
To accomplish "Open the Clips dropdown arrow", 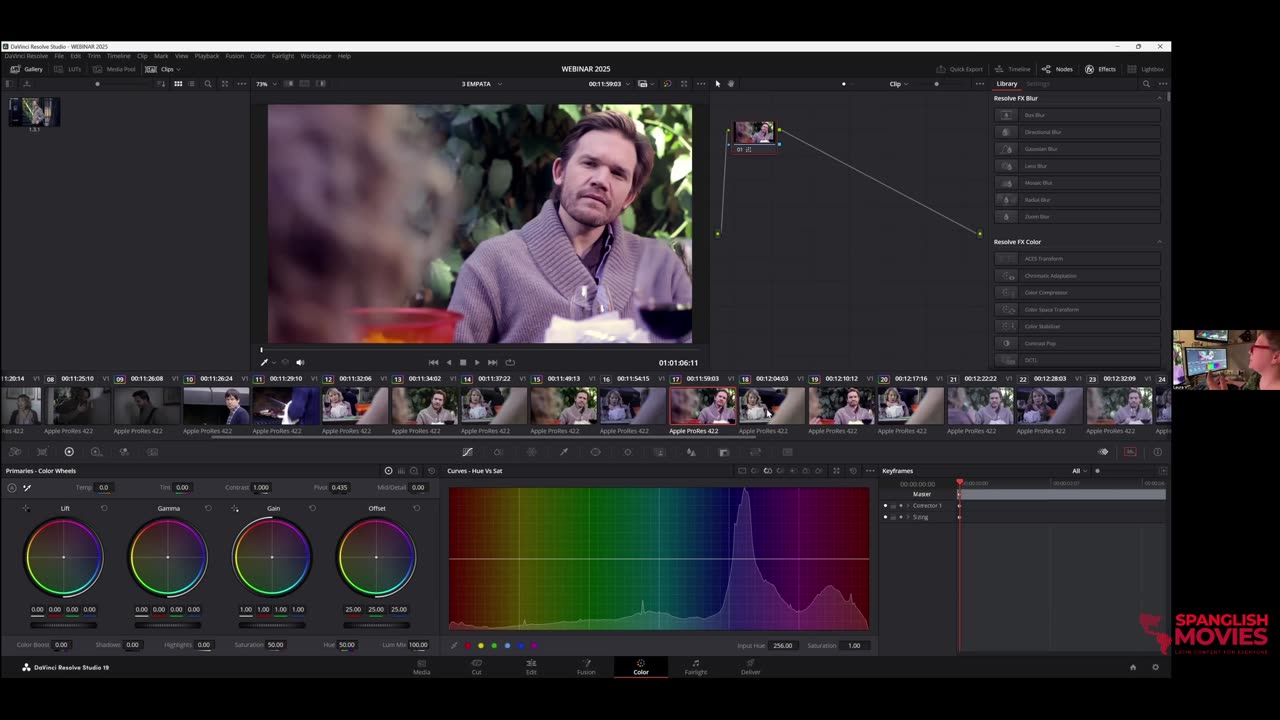I will [x=178, y=69].
